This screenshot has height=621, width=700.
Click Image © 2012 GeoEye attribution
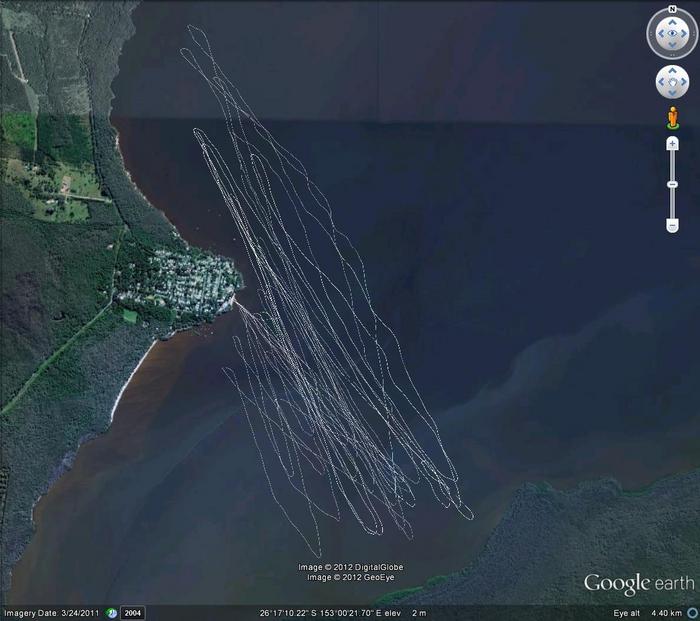[350, 577]
